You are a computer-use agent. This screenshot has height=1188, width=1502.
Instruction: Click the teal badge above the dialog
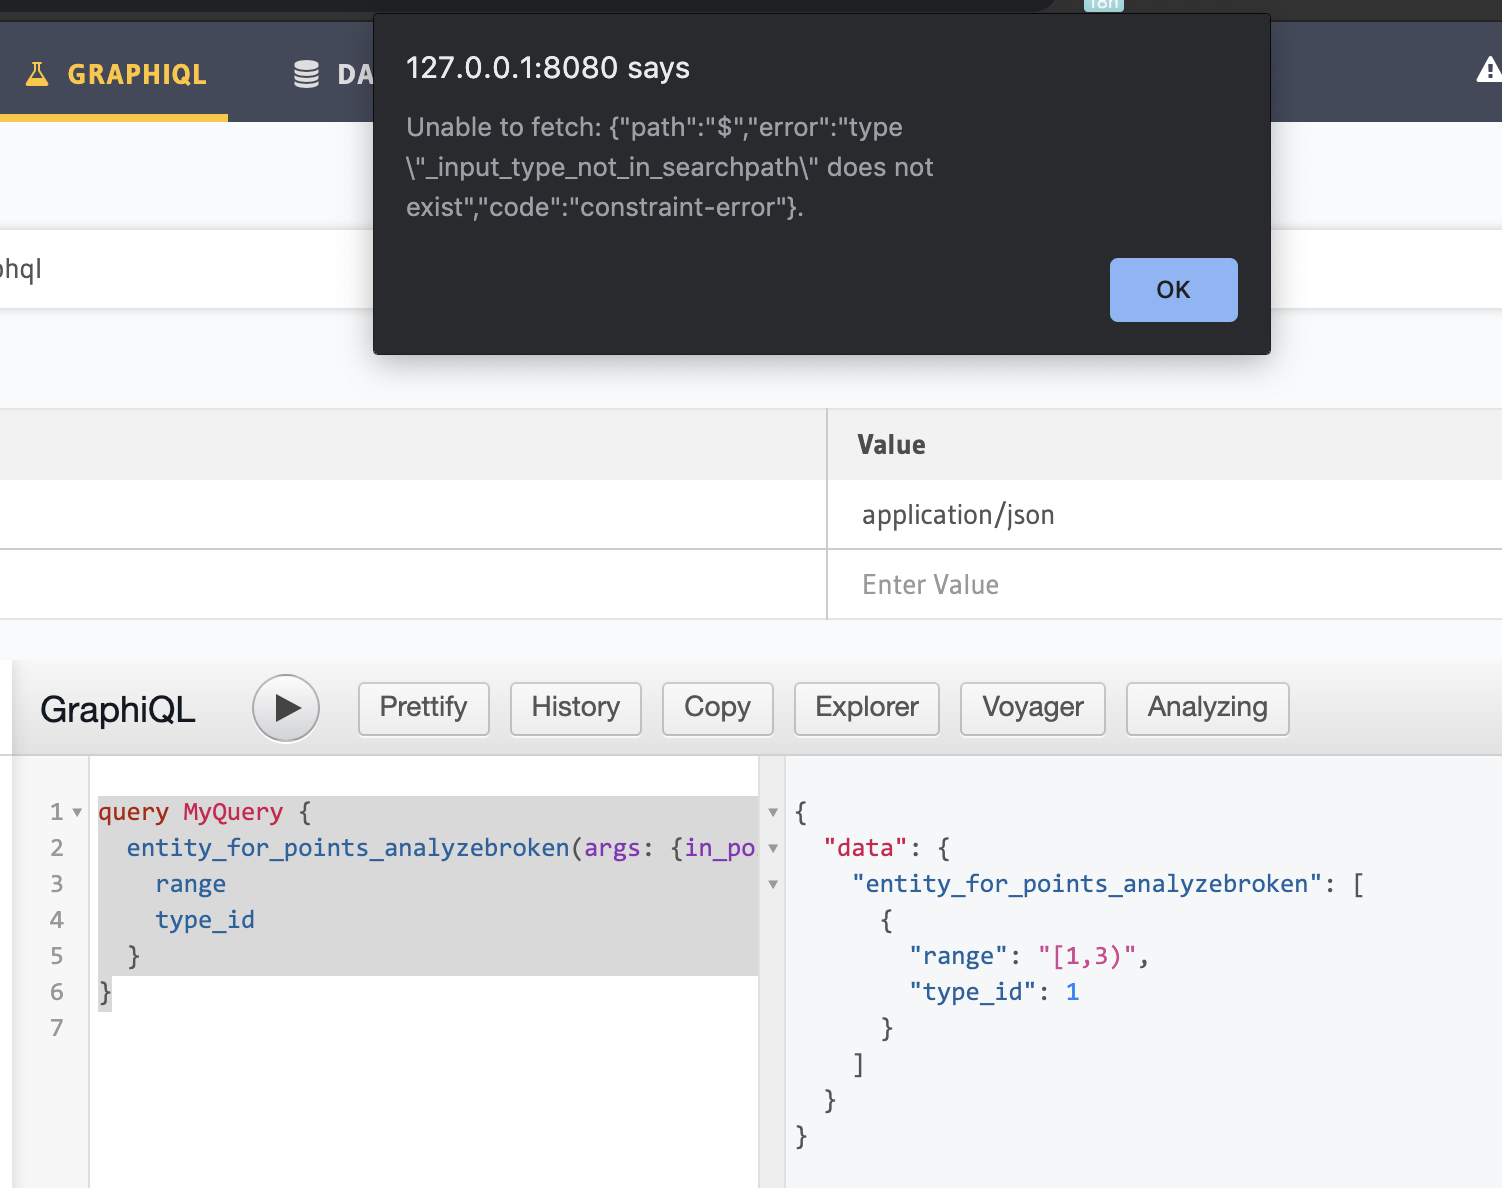tap(1104, 5)
